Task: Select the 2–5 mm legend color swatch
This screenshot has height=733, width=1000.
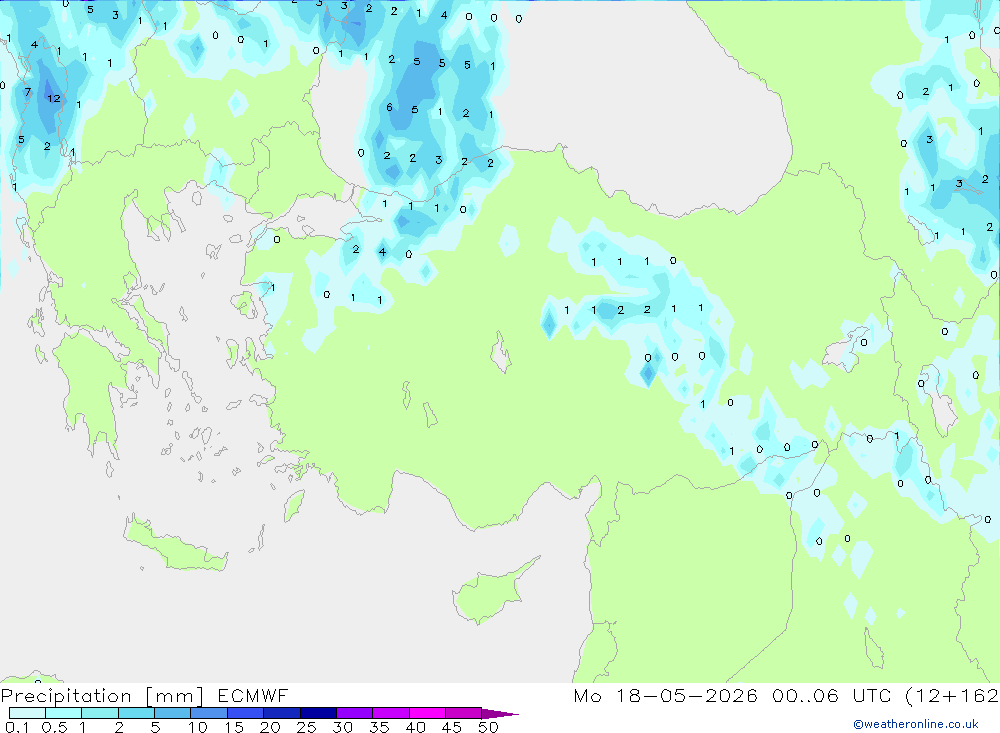Action: (x=136, y=713)
